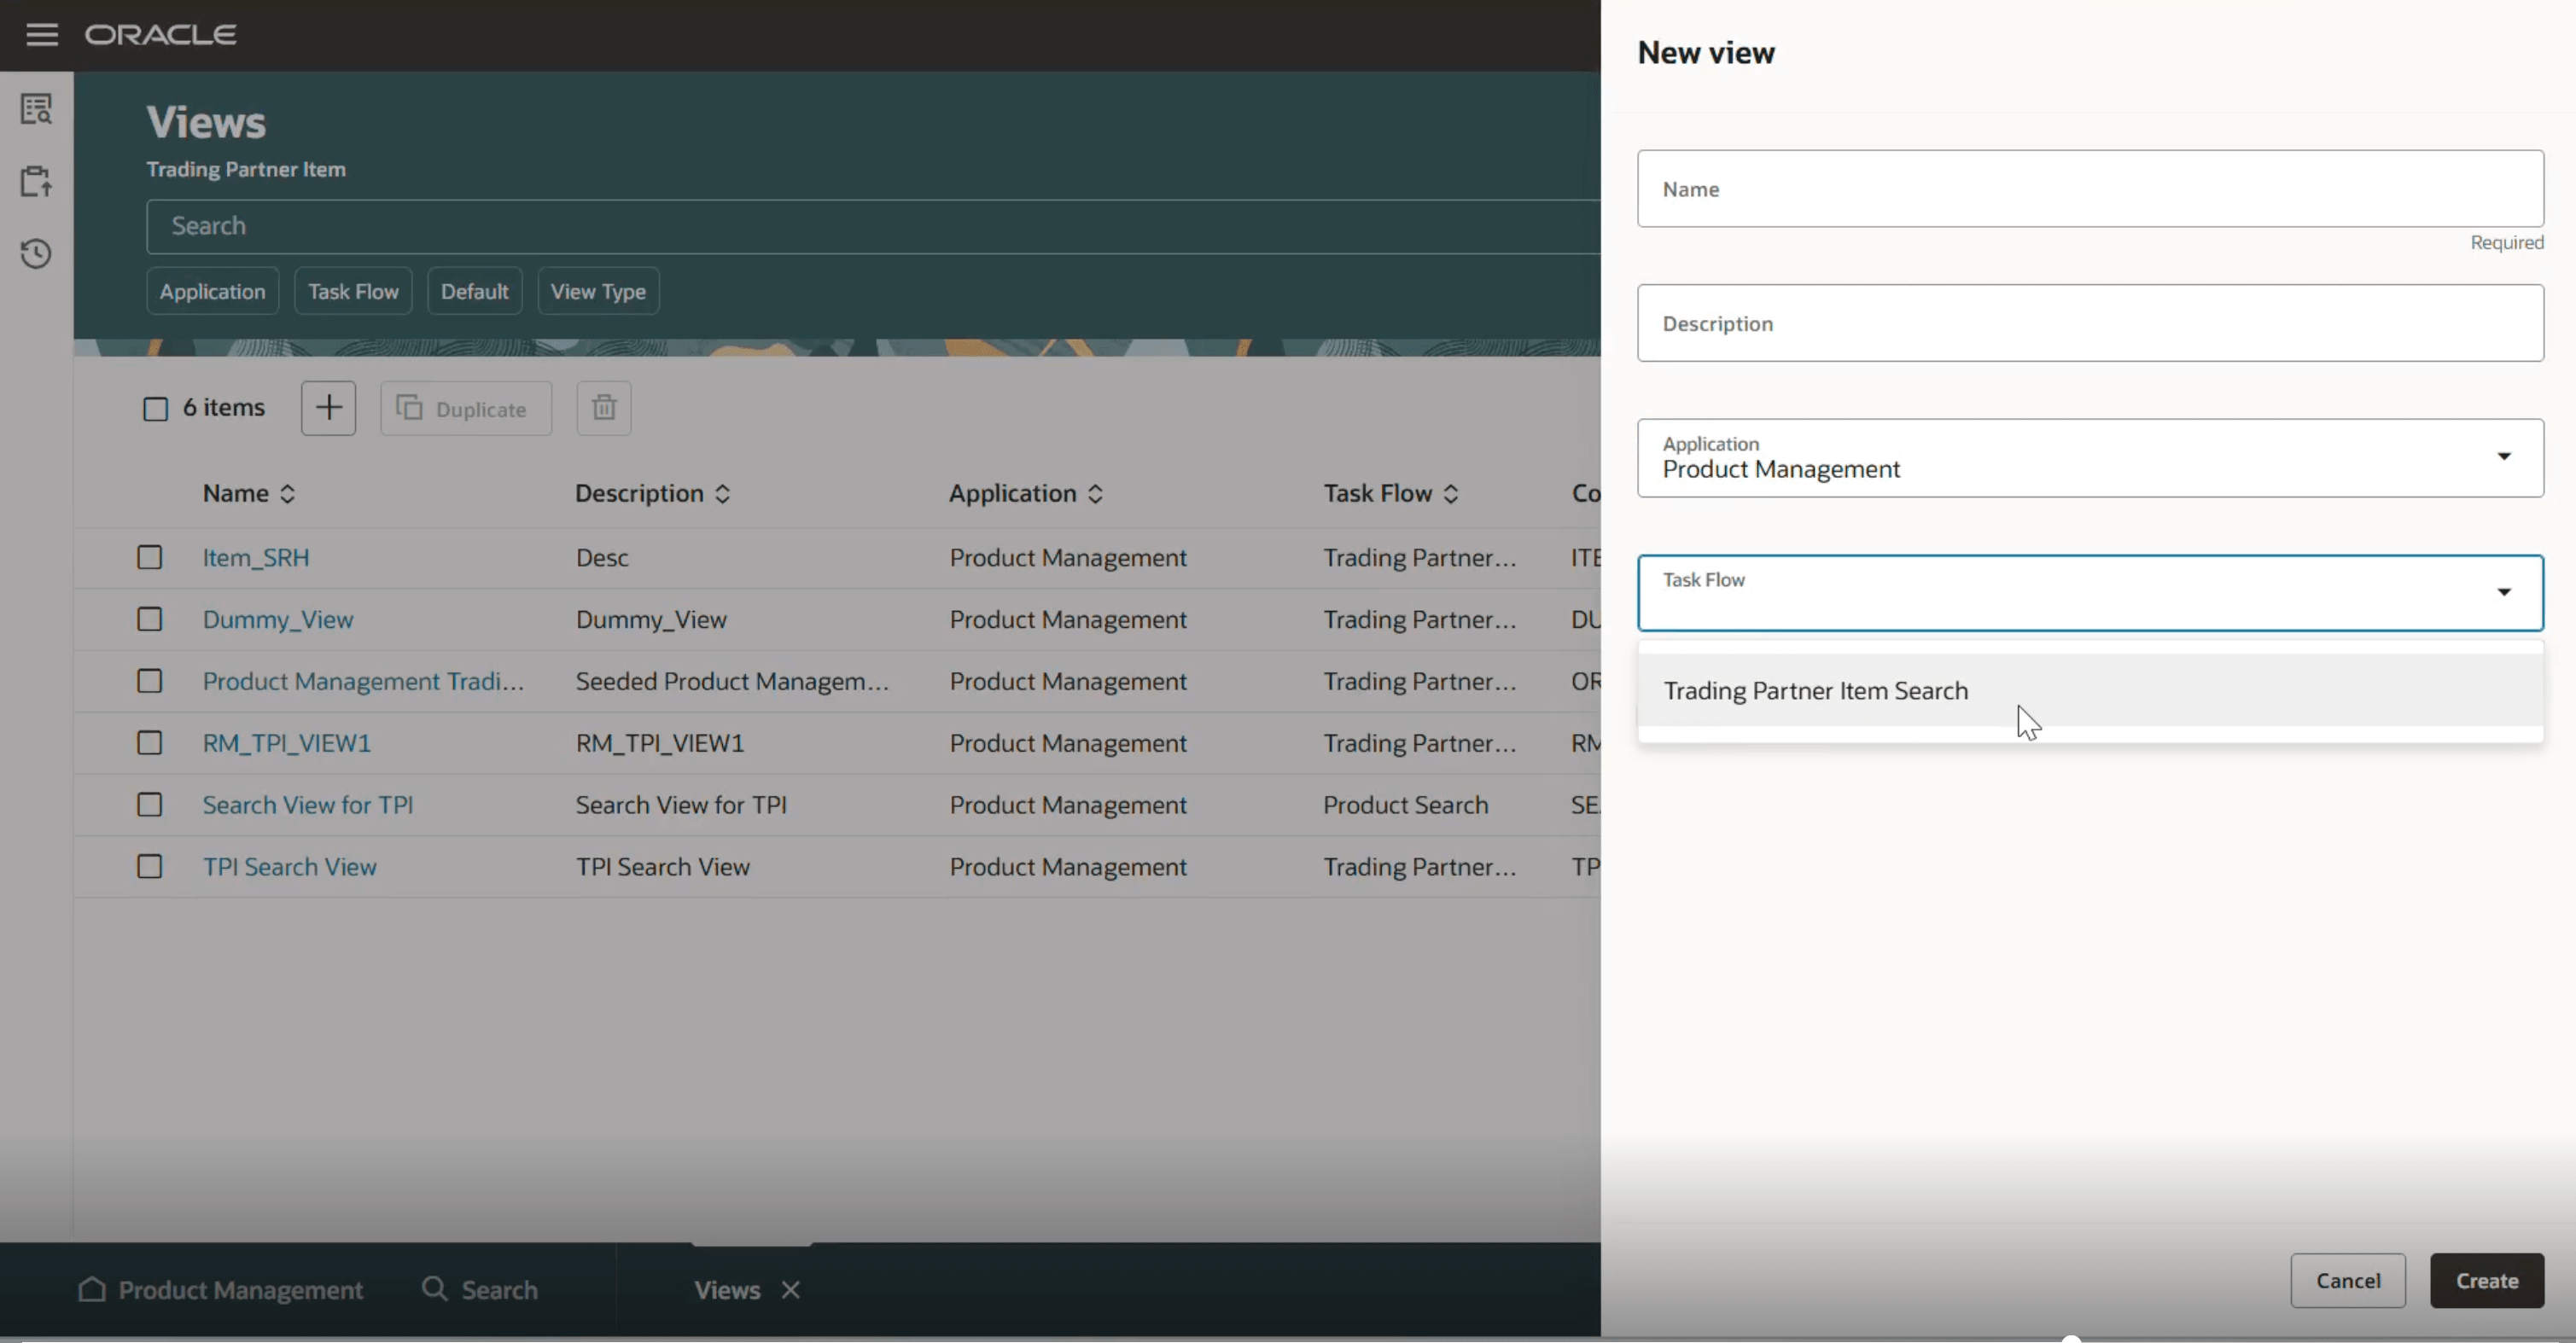Select the TPI Search View checkbox
The height and width of the screenshot is (1343, 2576).
pyautogui.click(x=149, y=867)
